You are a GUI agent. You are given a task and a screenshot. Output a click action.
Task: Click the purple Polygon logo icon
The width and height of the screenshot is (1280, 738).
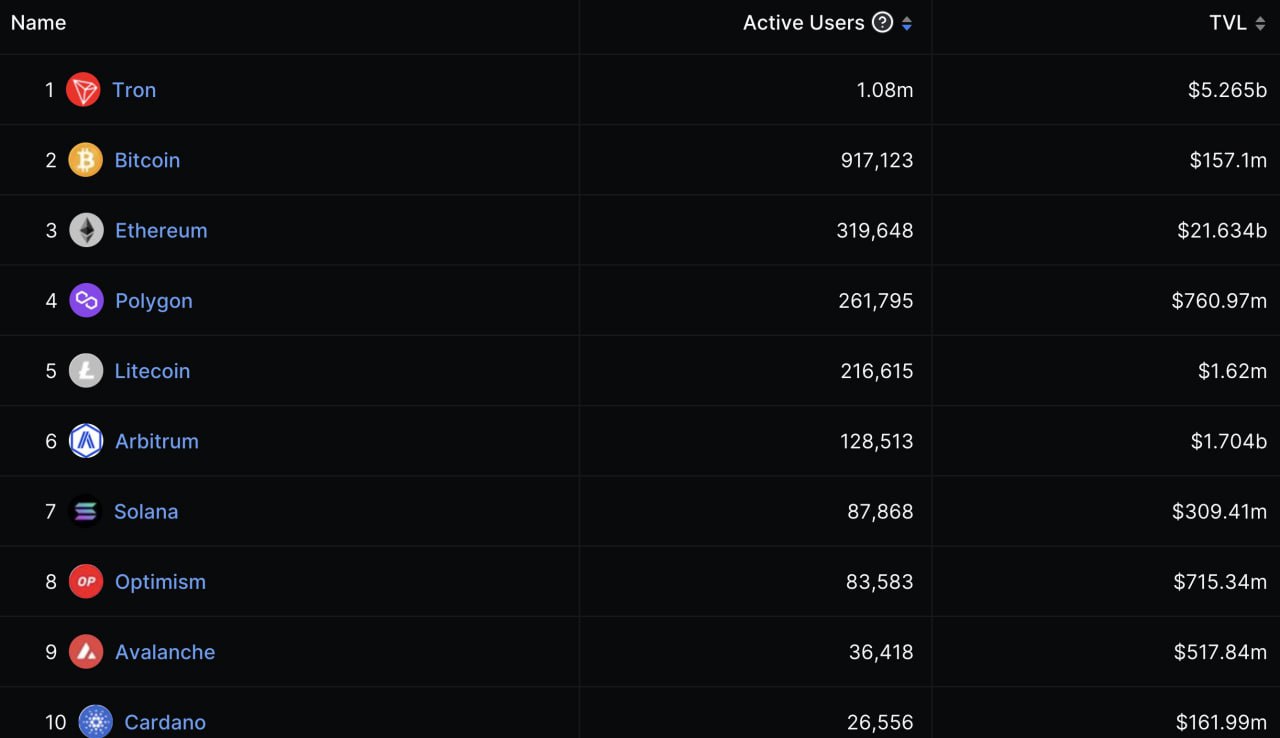[x=86, y=300]
